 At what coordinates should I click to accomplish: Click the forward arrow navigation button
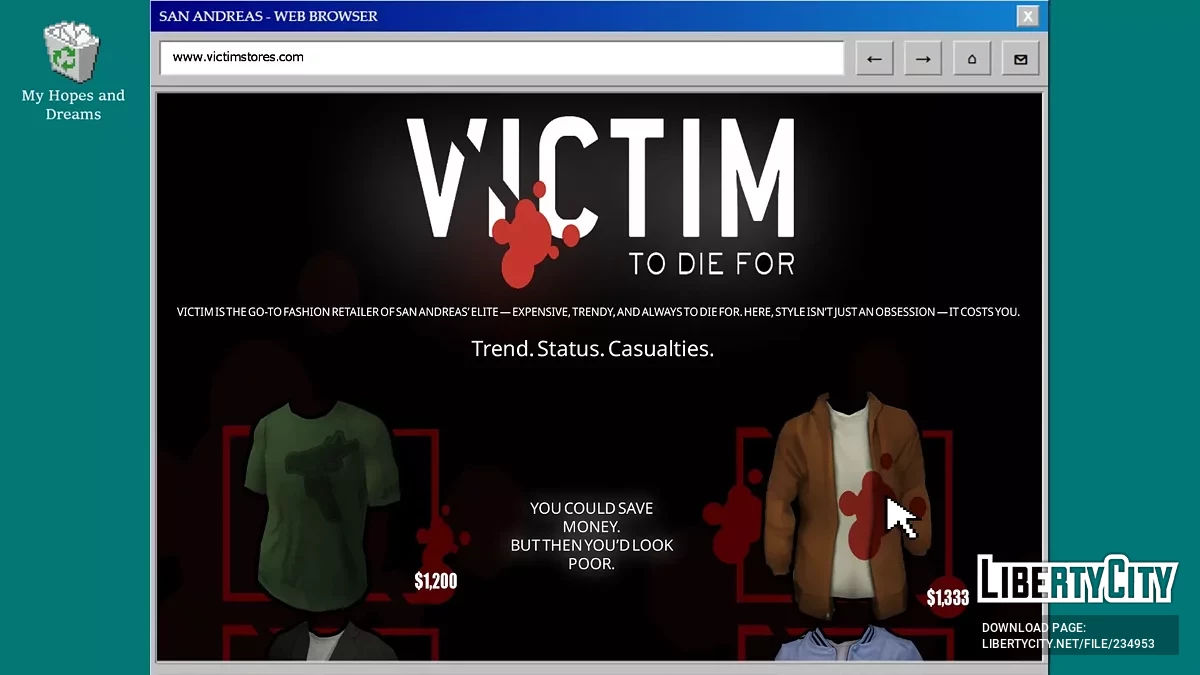coord(923,58)
